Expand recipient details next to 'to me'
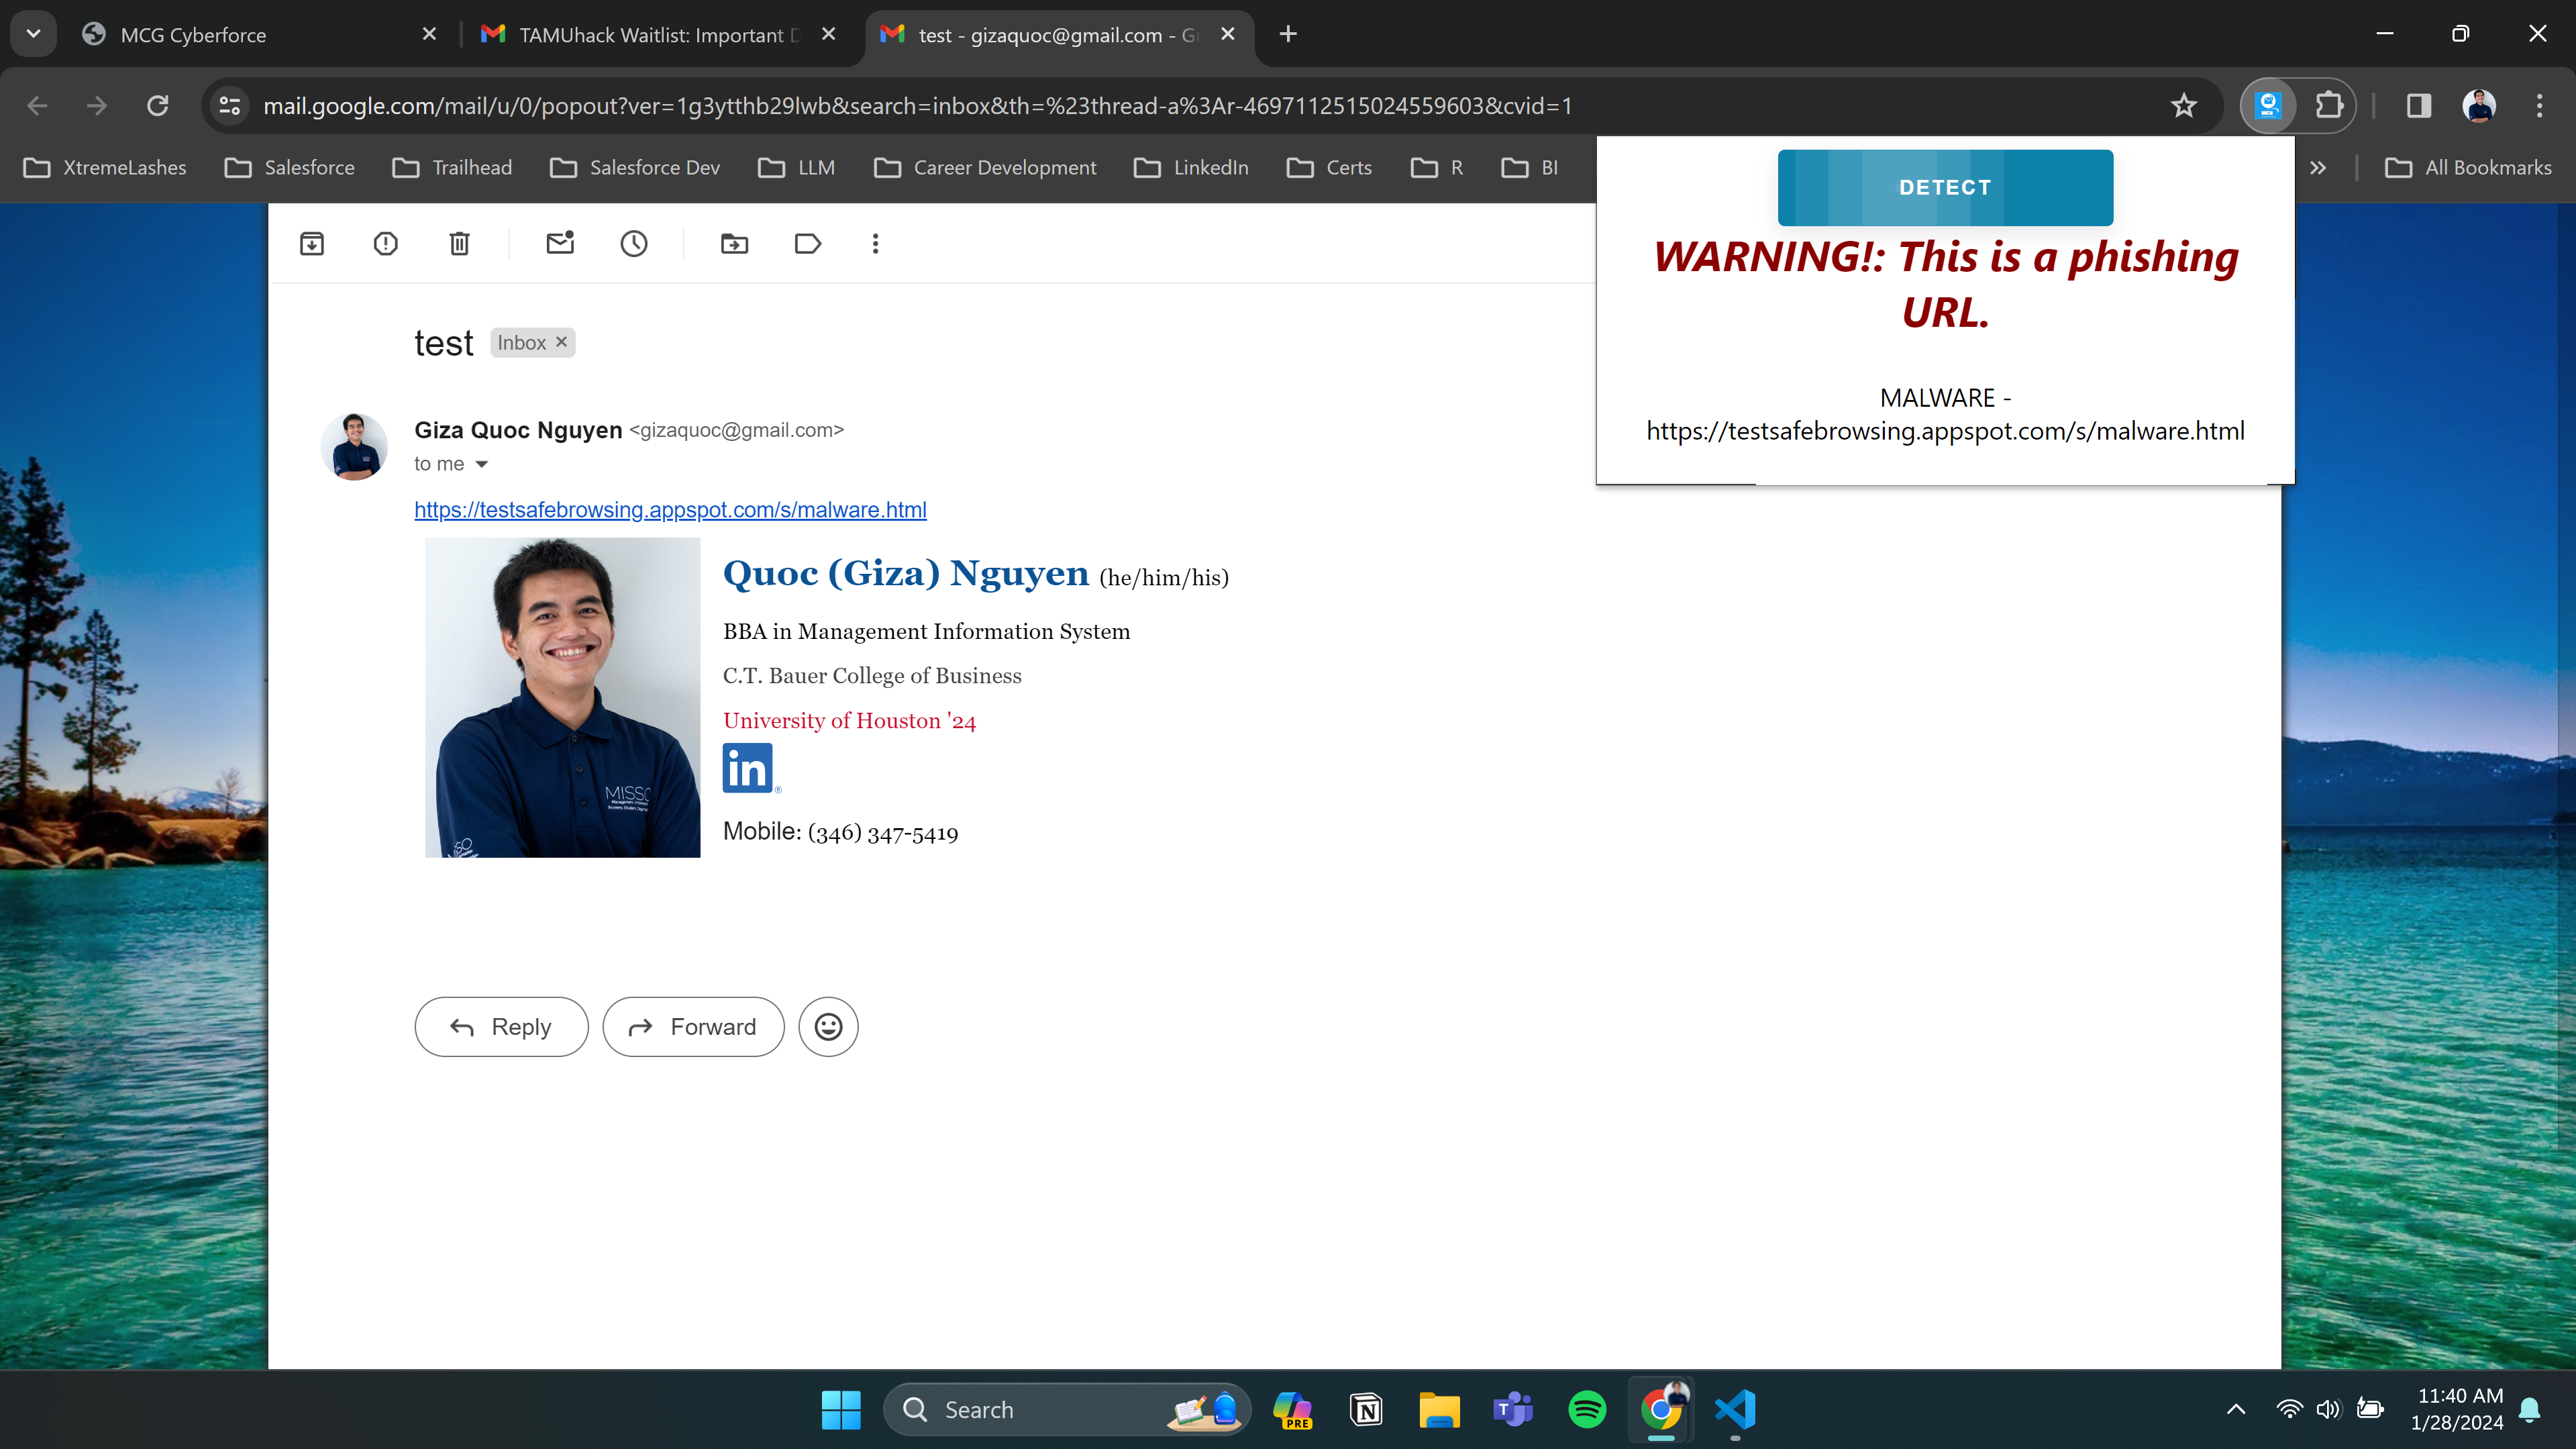 pos(482,464)
